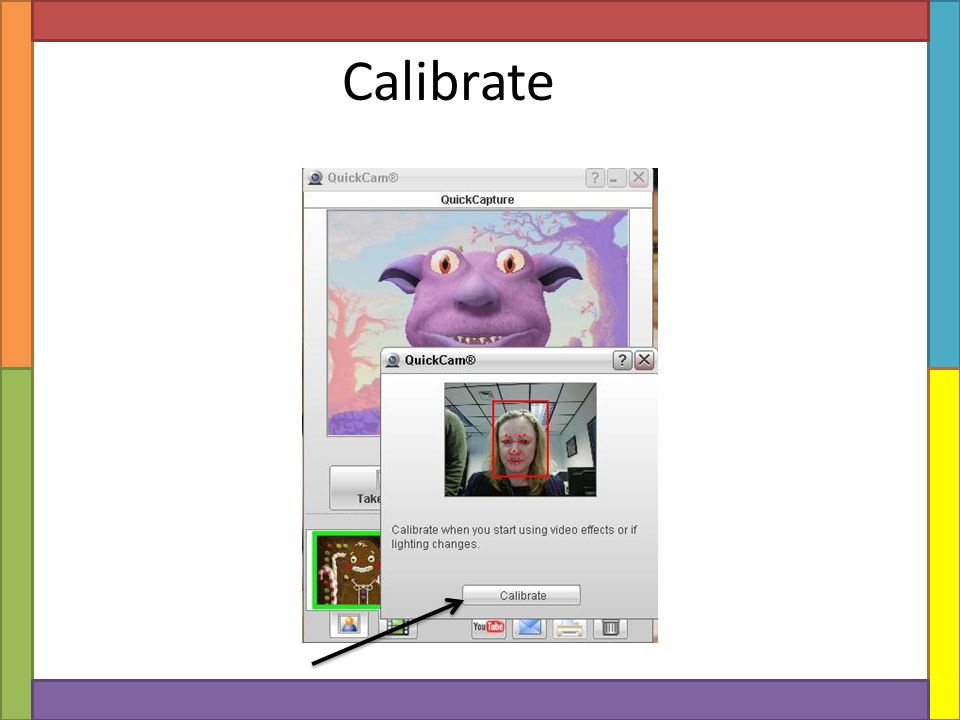Select the gingerbread man thumbnail

[x=347, y=571]
